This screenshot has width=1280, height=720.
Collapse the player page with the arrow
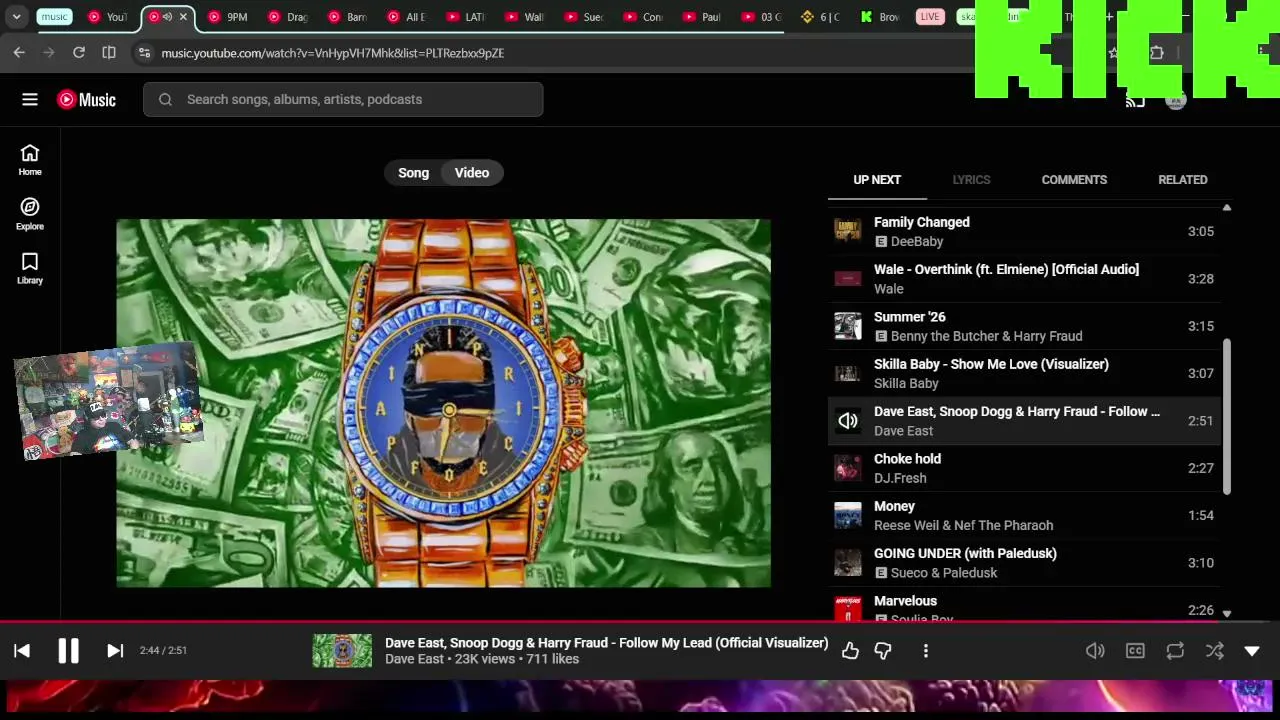(x=1252, y=651)
